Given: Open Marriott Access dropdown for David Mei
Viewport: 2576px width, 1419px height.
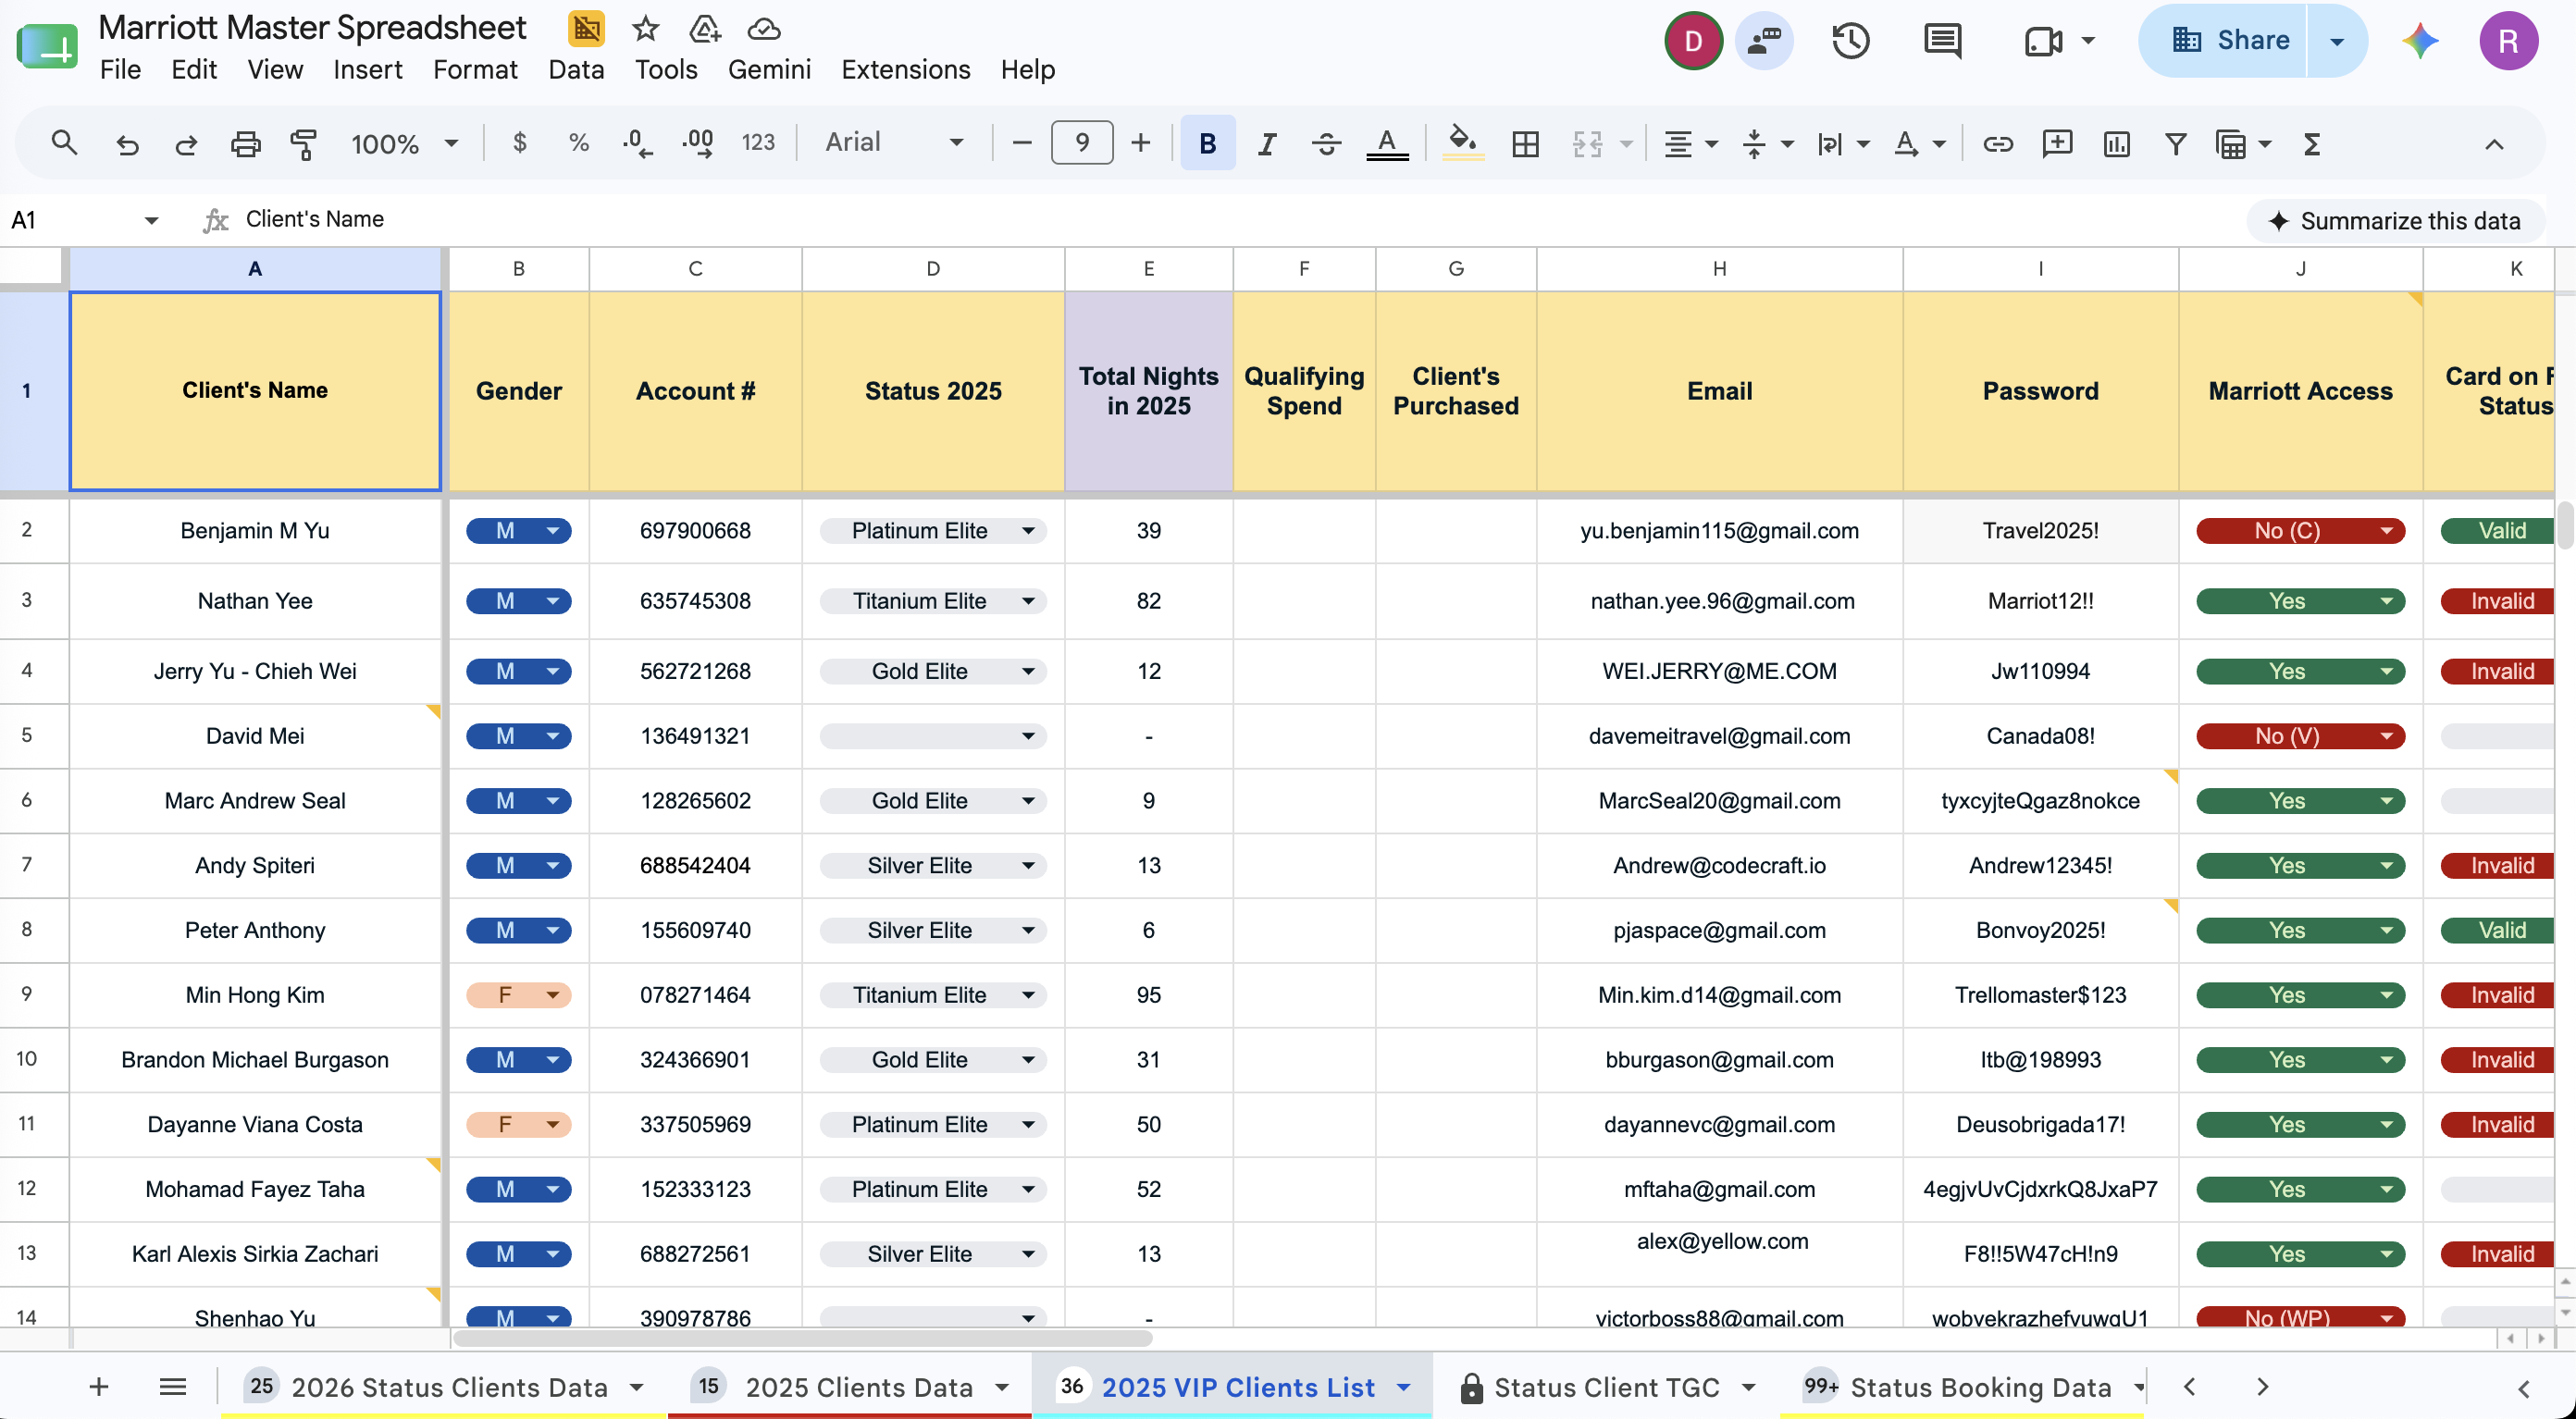Looking at the screenshot, I should point(2387,736).
